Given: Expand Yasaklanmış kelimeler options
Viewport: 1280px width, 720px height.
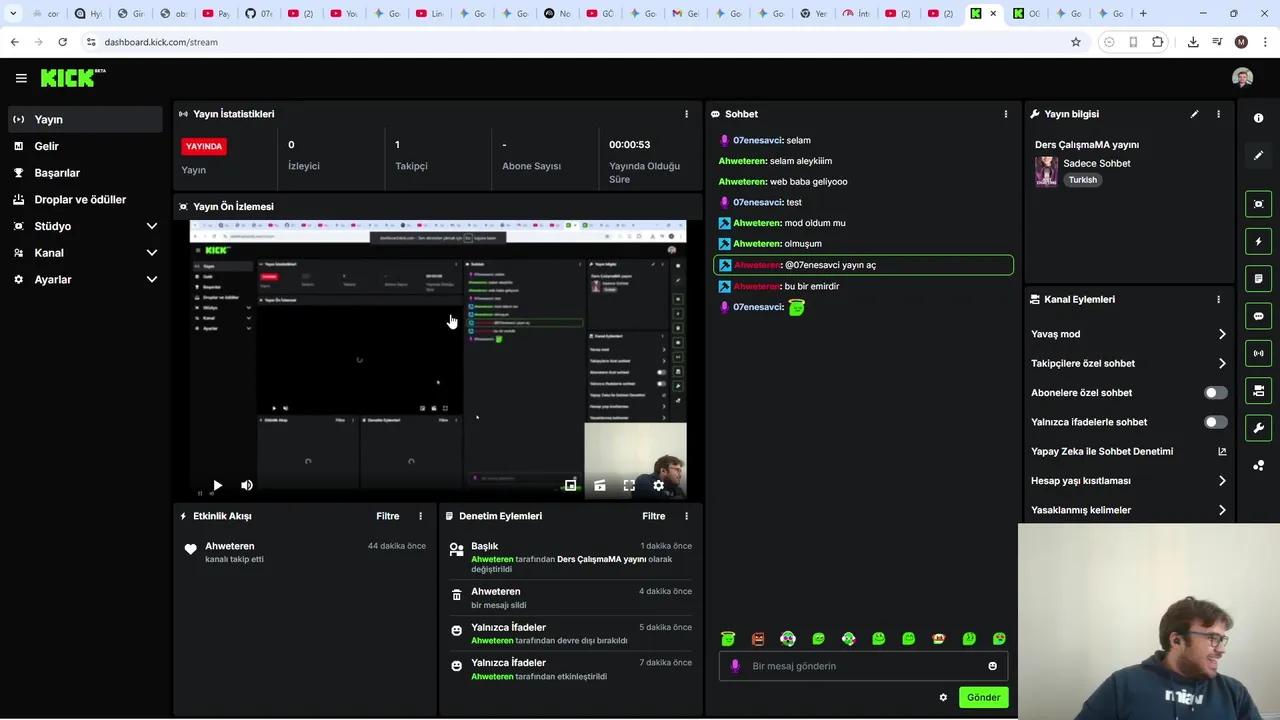Looking at the screenshot, I should (x=1222, y=510).
